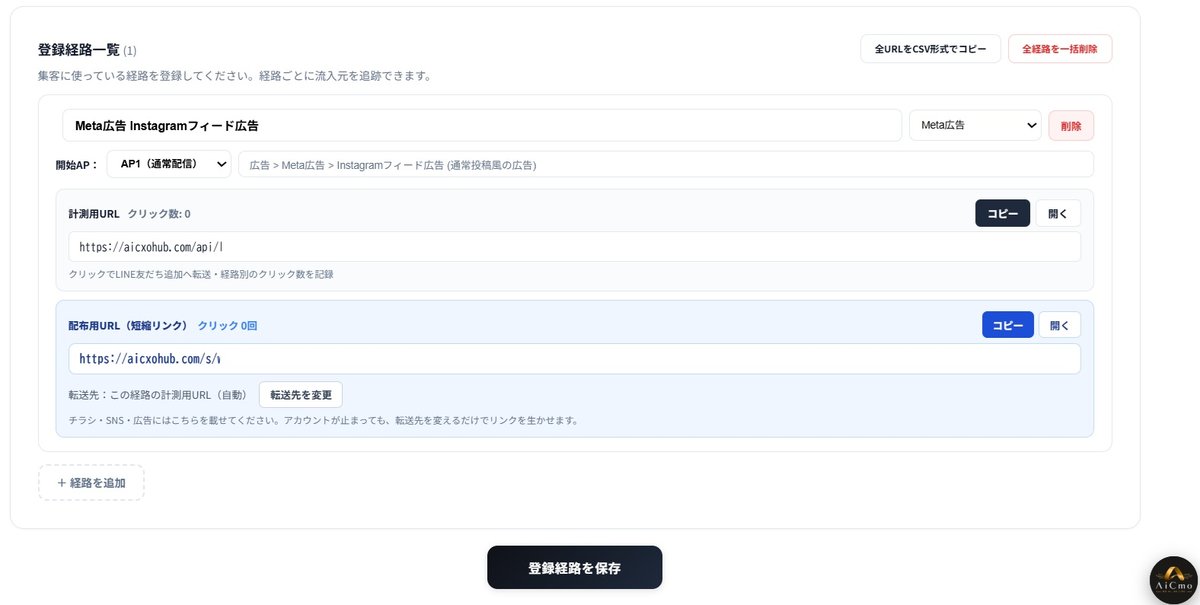Copy the 計測用URL
This screenshot has width=1200, height=605.
(x=1002, y=214)
